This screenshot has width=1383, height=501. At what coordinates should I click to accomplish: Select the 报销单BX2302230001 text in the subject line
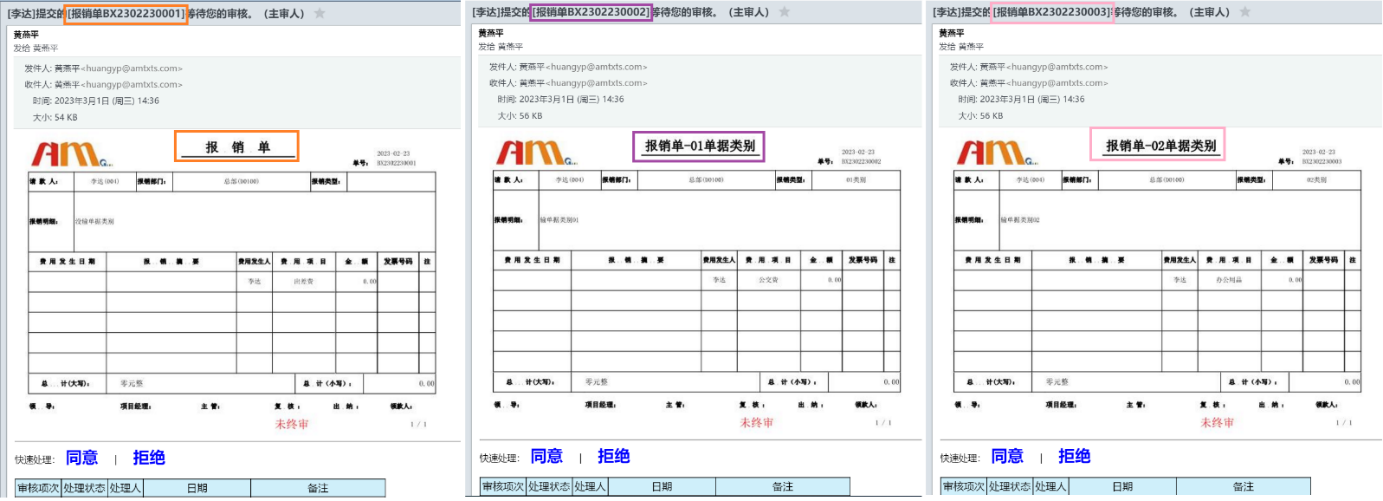126,13
